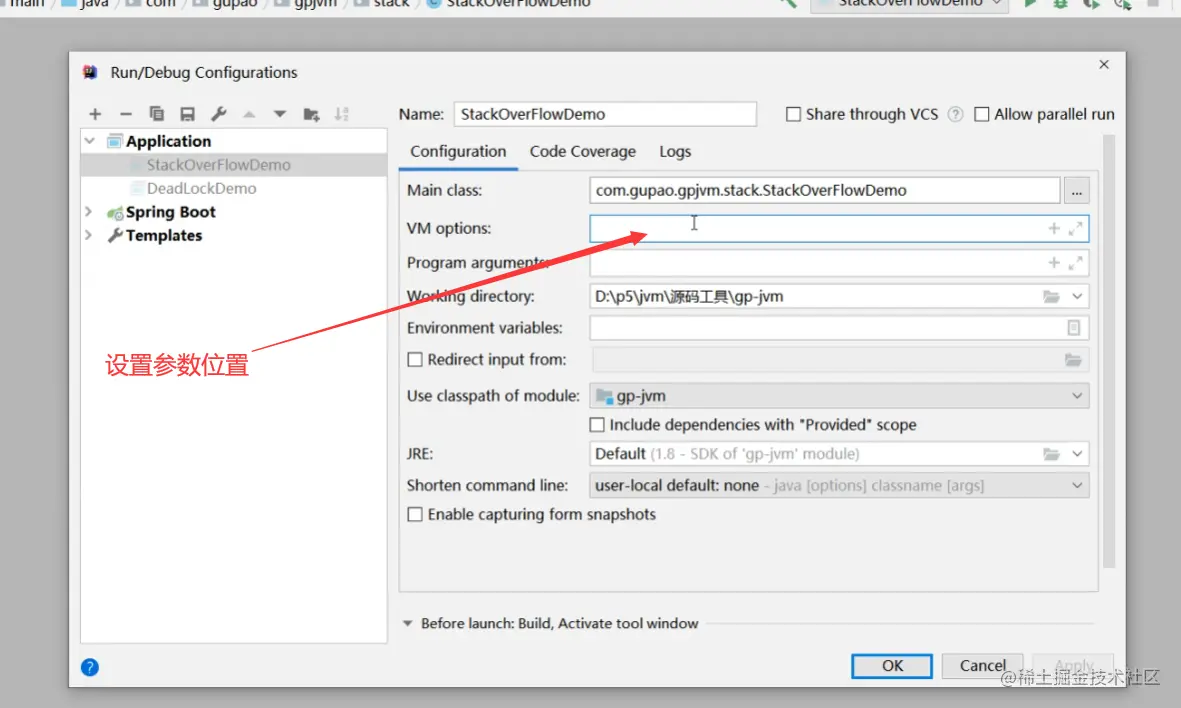Click gpjvm breadcrumb in IDE path bar
1181x708 pixels.
click(316, 4)
